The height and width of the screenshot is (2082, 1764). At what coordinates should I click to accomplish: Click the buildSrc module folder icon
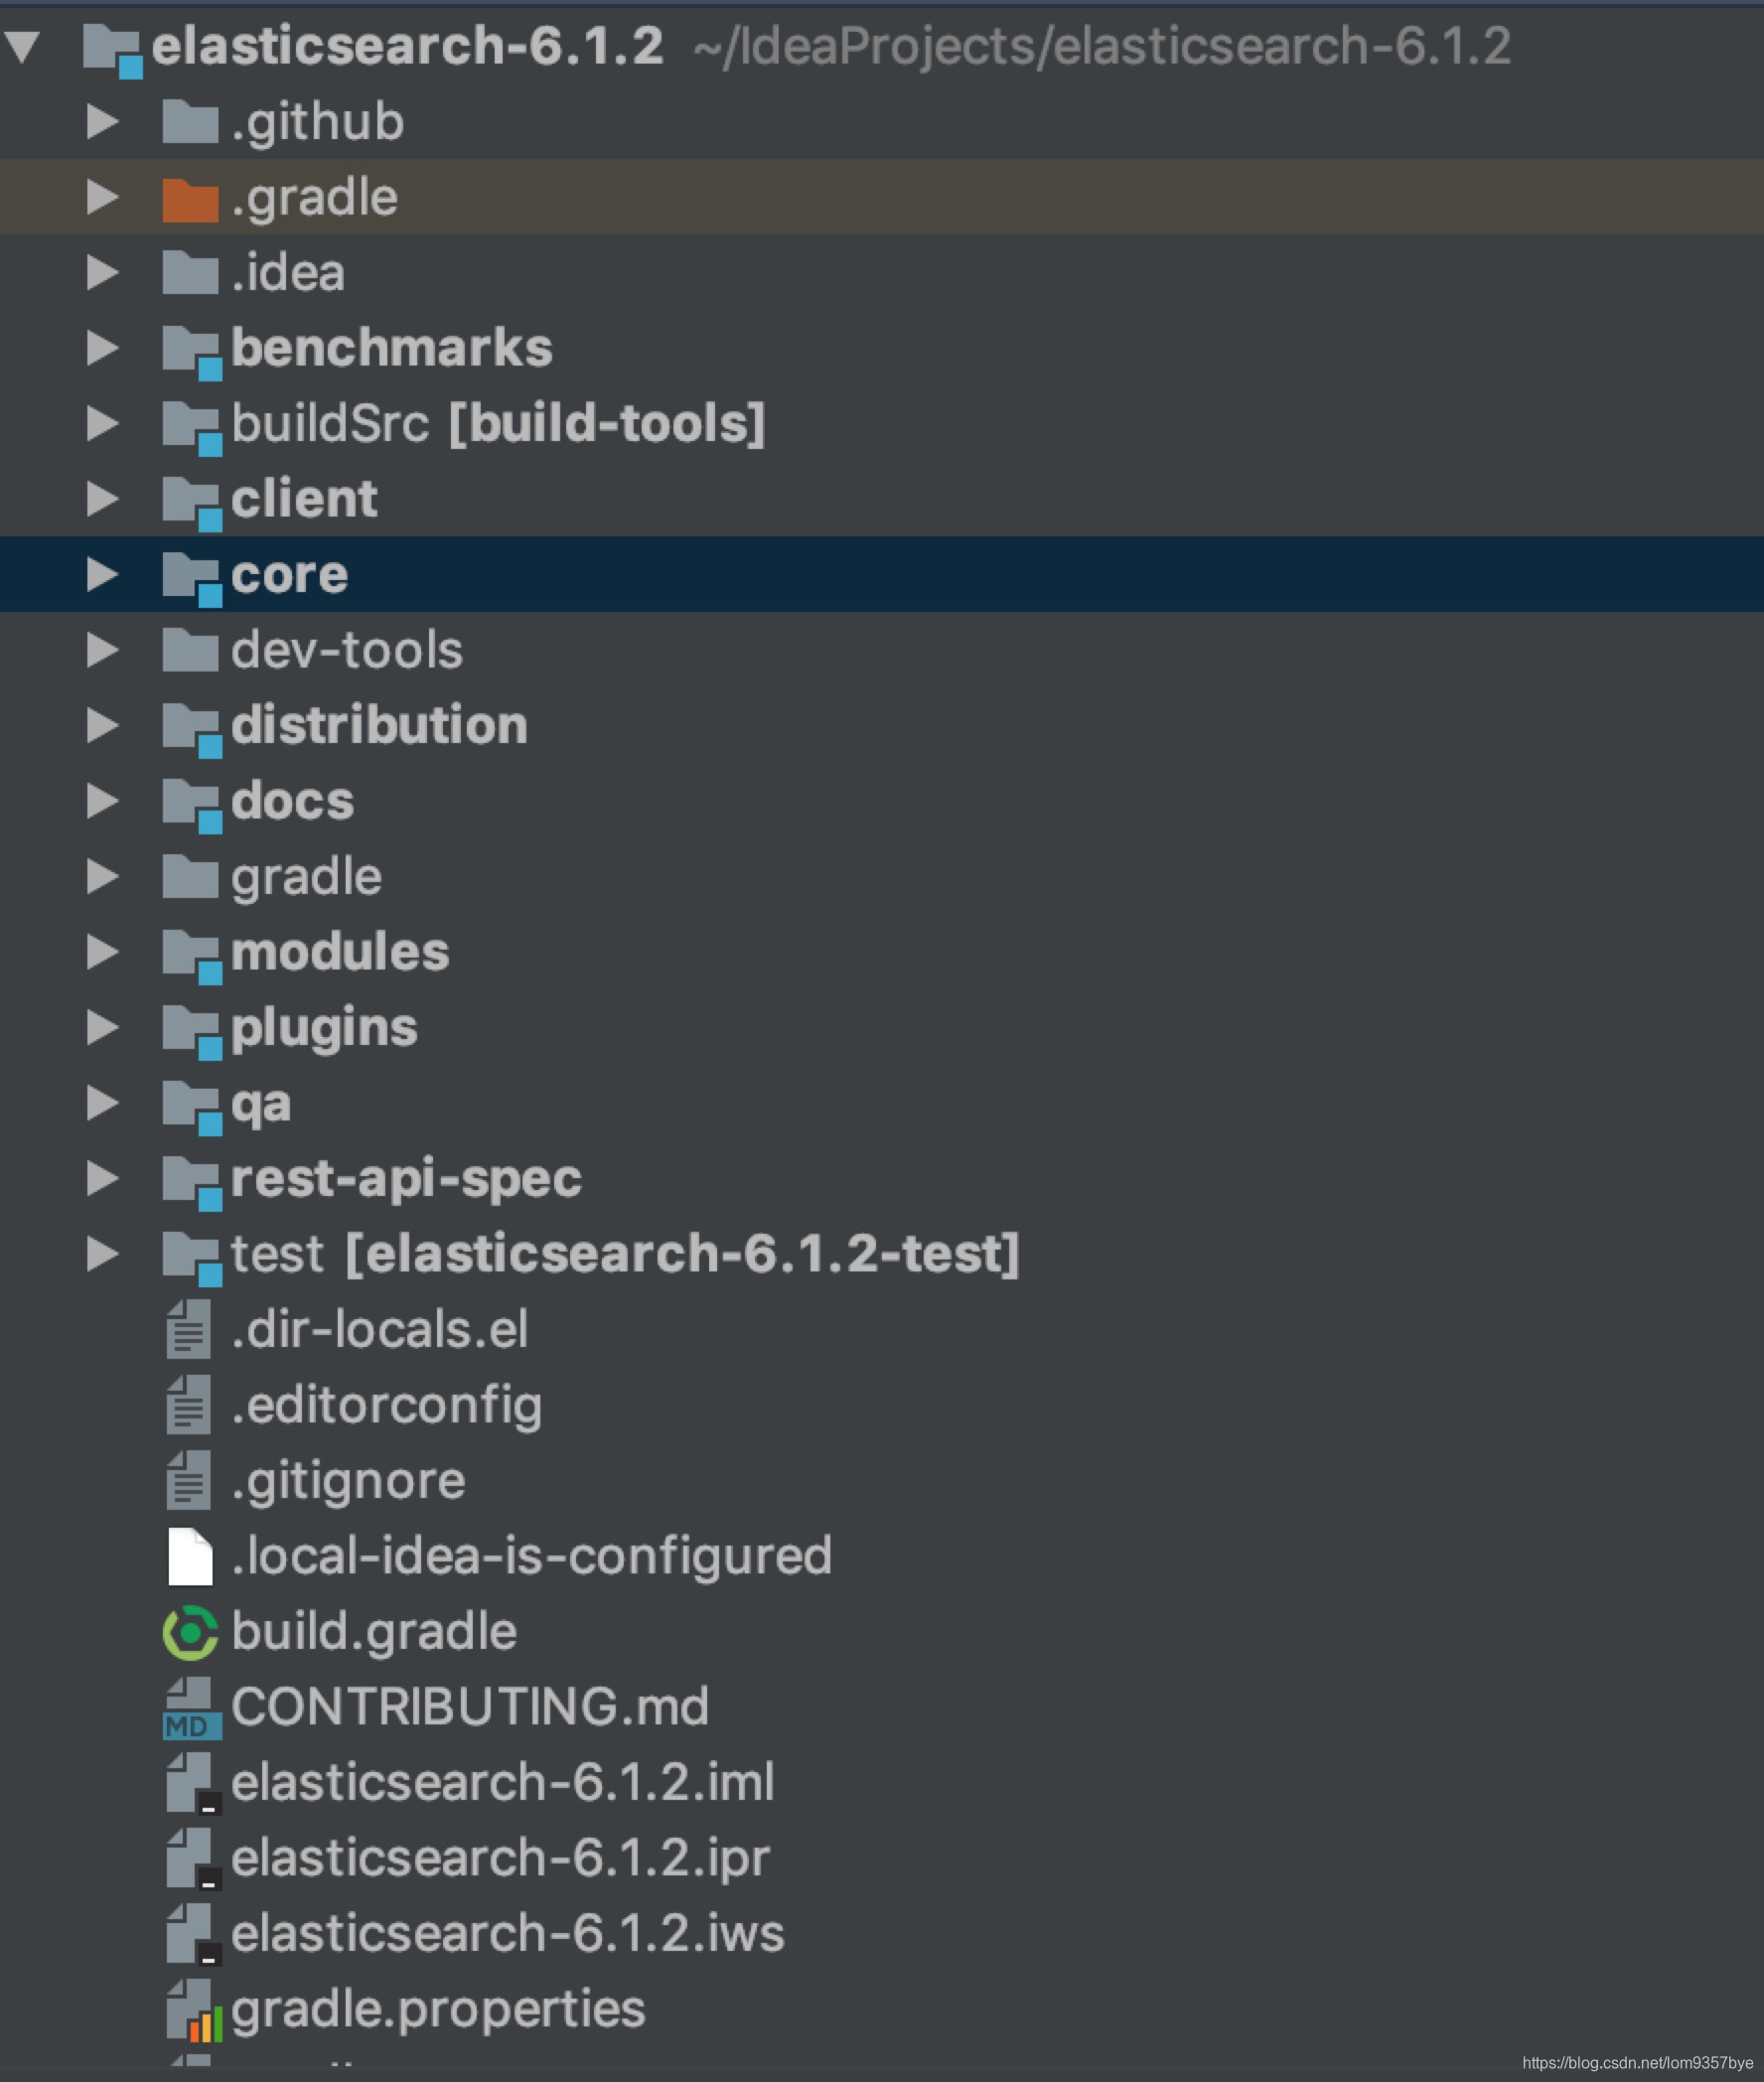pyautogui.click(x=192, y=428)
